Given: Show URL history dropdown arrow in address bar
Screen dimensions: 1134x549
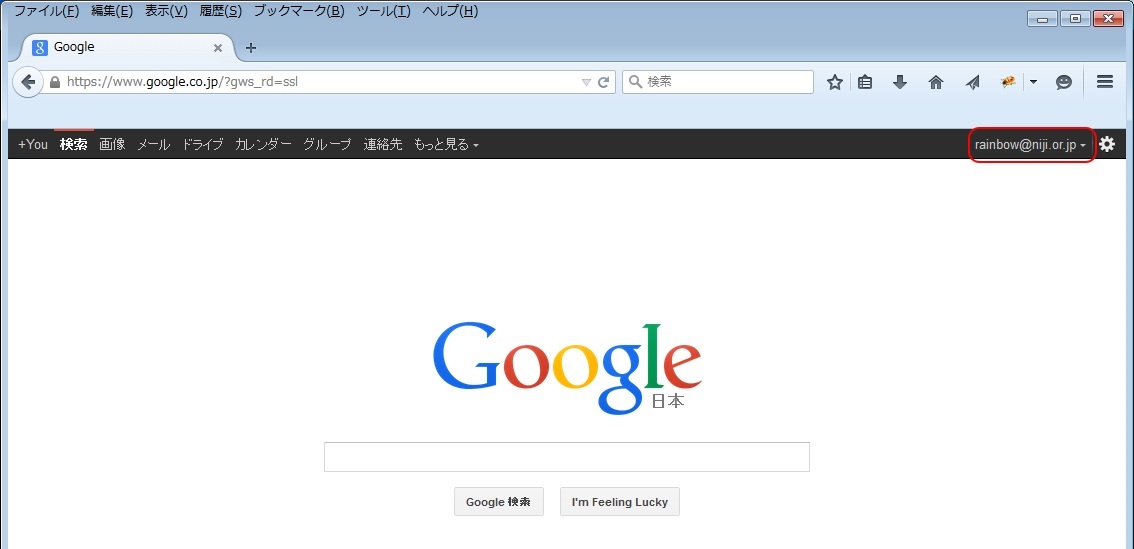Looking at the screenshot, I should (x=587, y=82).
